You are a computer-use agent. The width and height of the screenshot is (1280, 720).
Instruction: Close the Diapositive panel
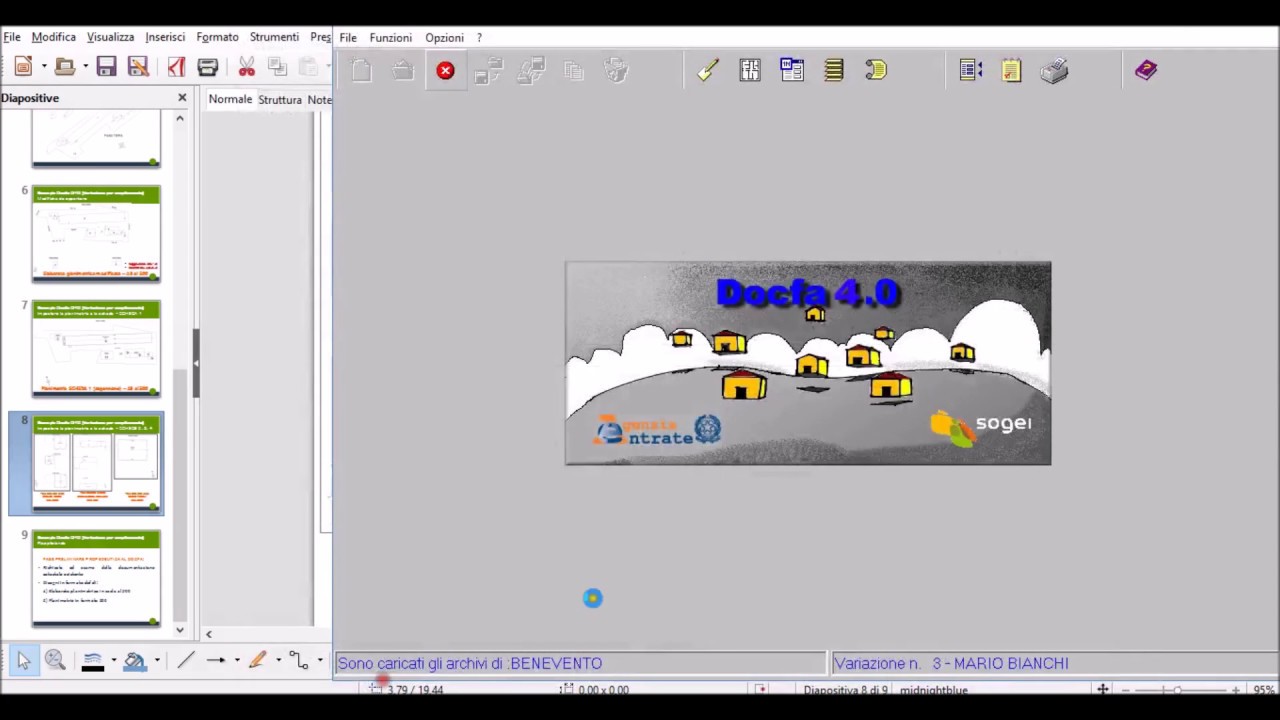(x=182, y=98)
